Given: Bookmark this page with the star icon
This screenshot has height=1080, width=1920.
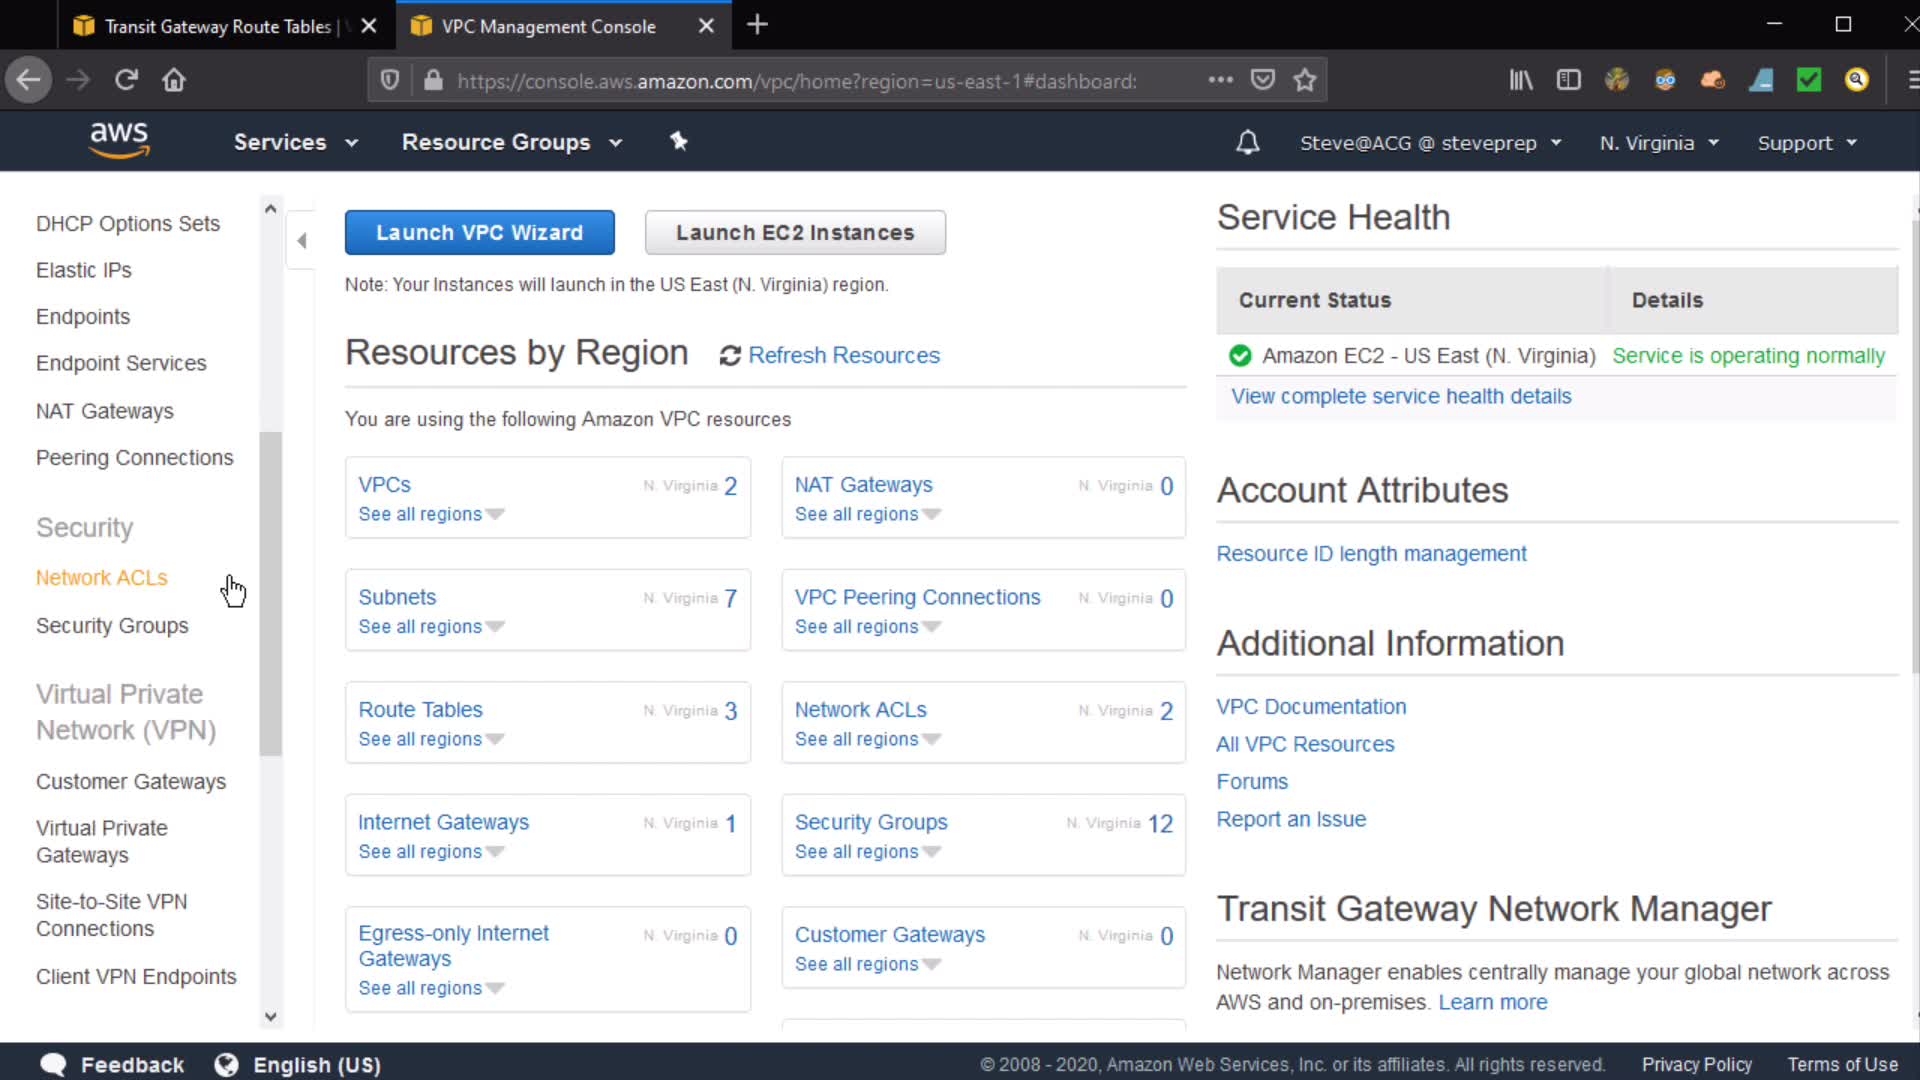Looking at the screenshot, I should (x=1304, y=80).
